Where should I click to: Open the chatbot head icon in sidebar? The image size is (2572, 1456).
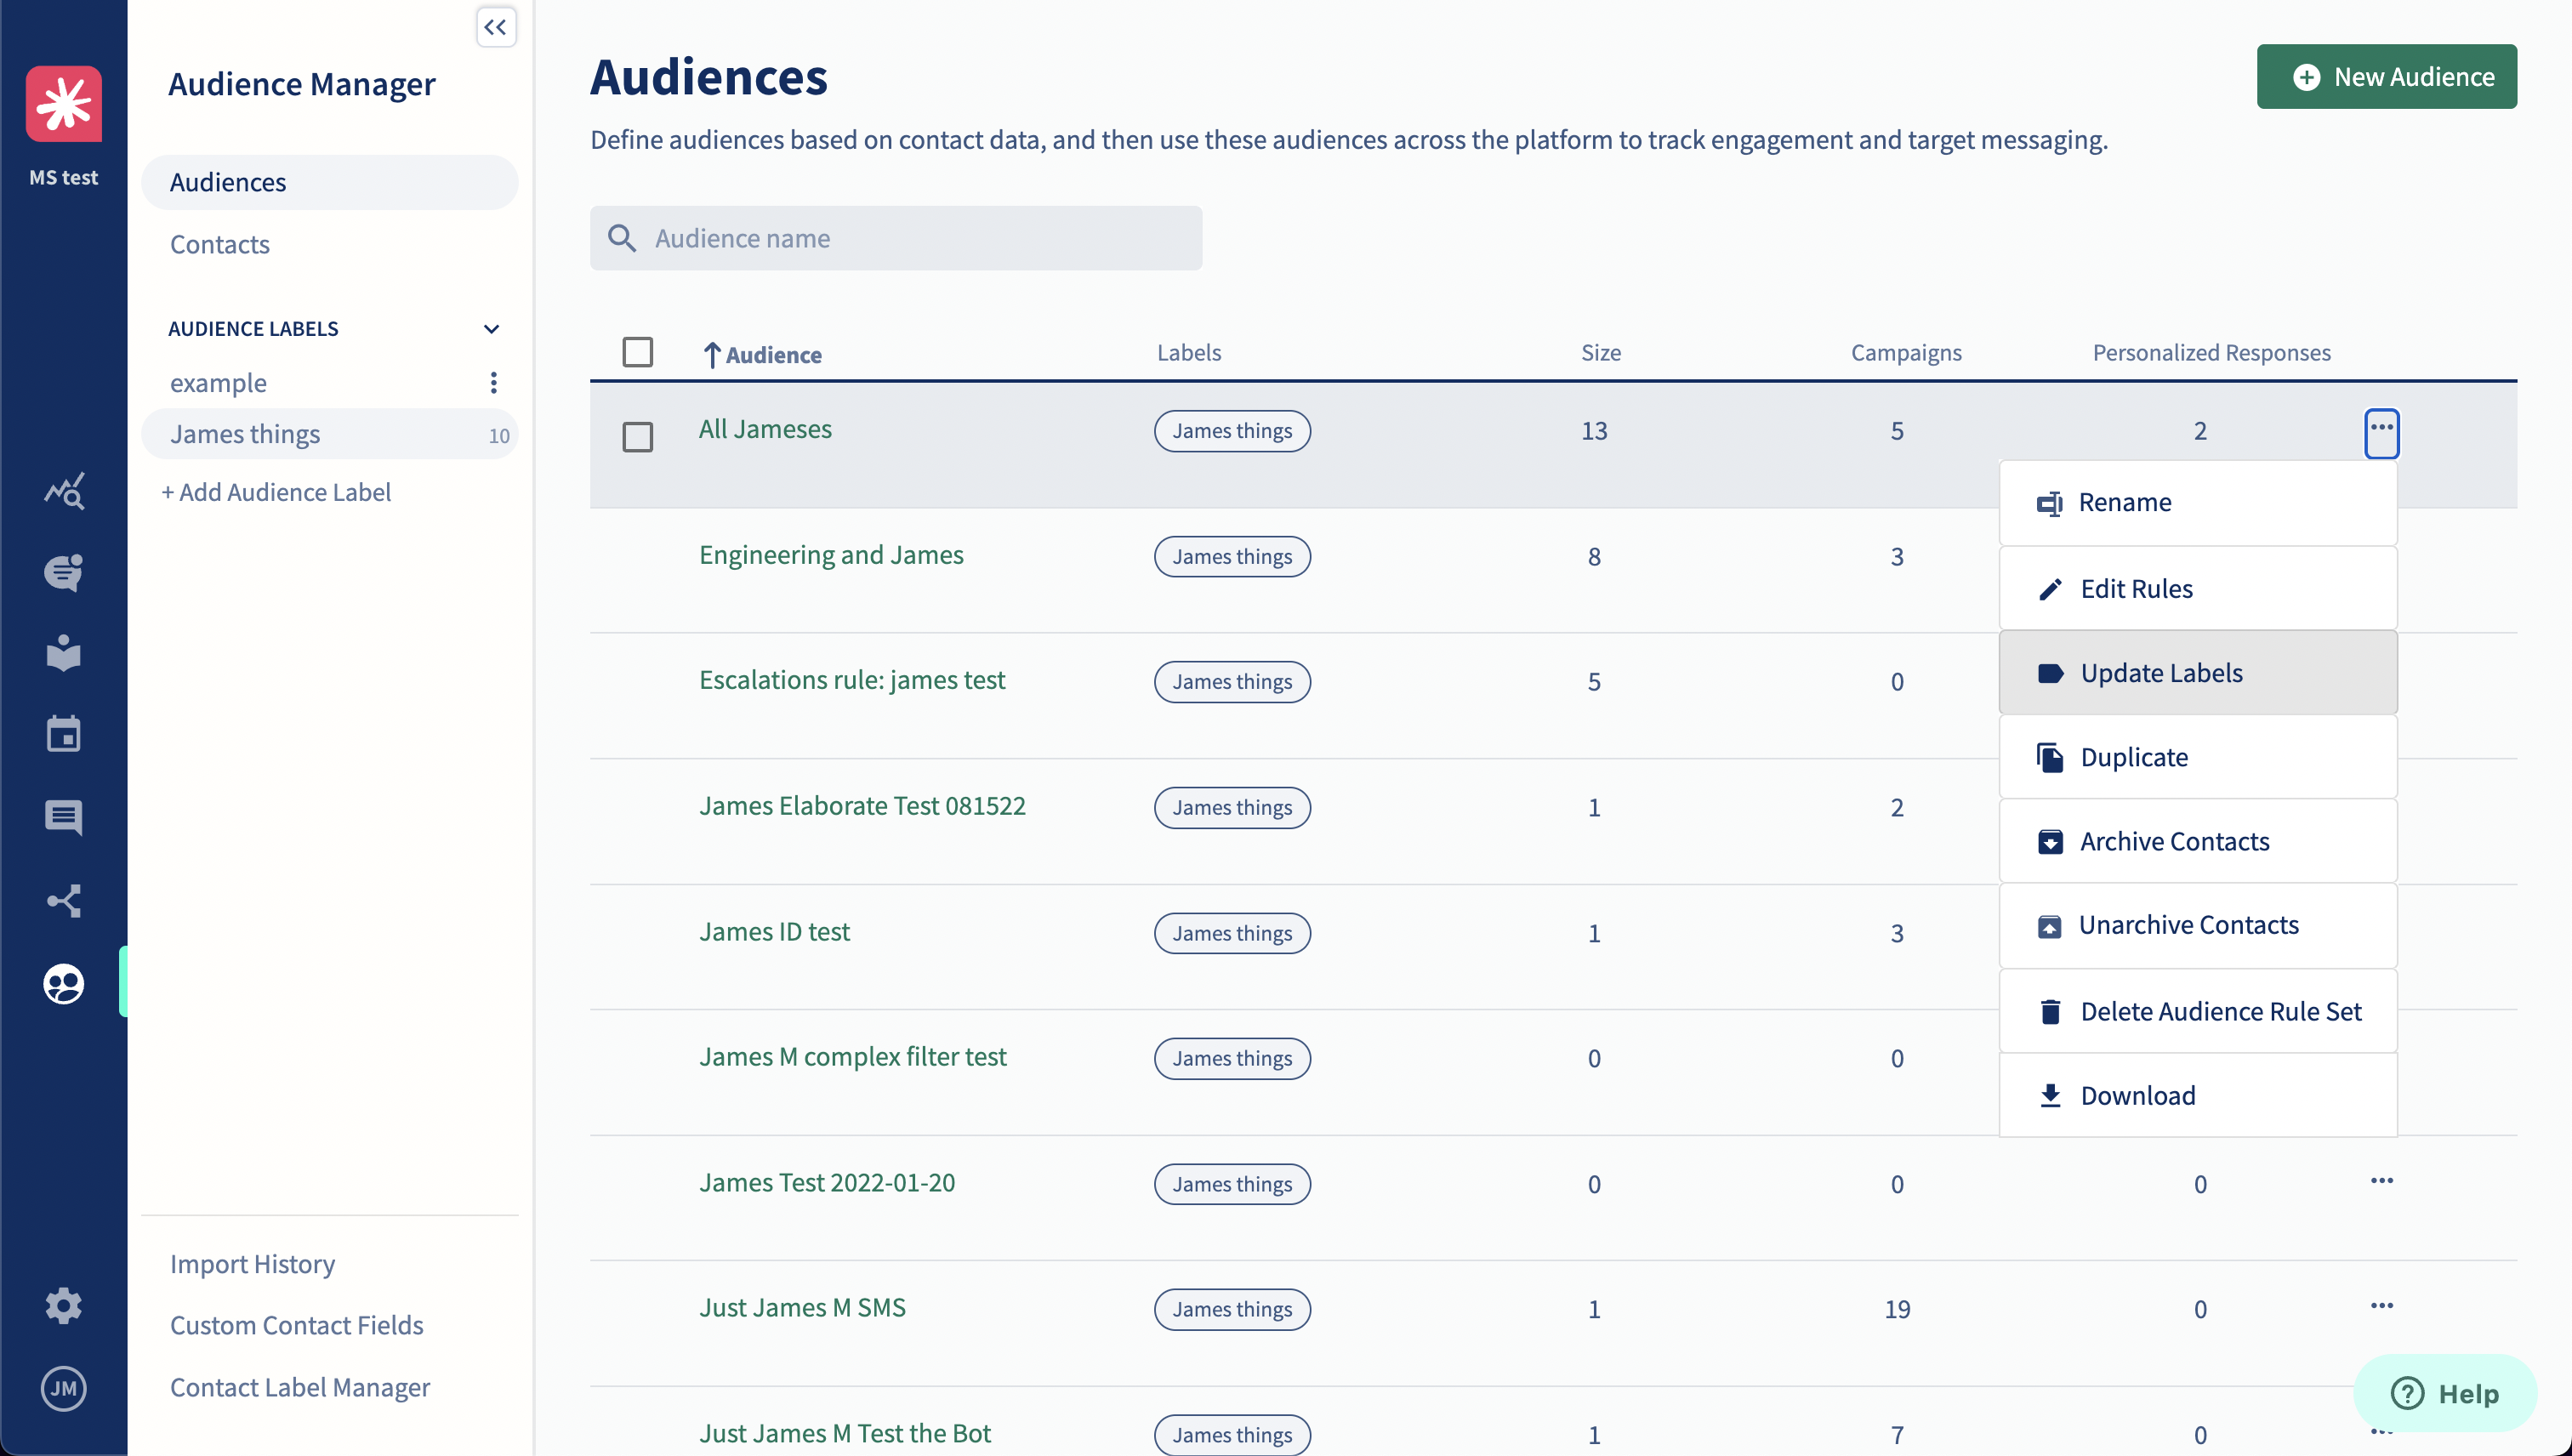(64, 572)
